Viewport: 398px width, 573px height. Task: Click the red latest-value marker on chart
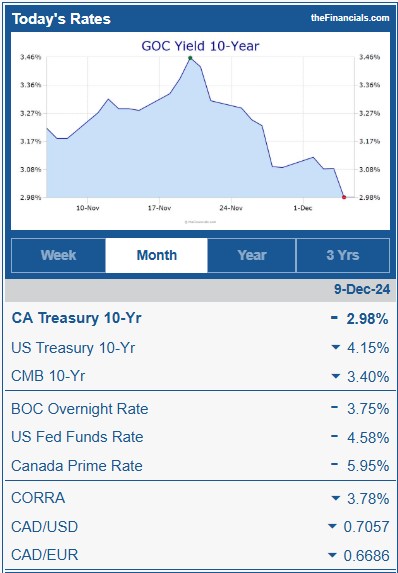click(344, 197)
